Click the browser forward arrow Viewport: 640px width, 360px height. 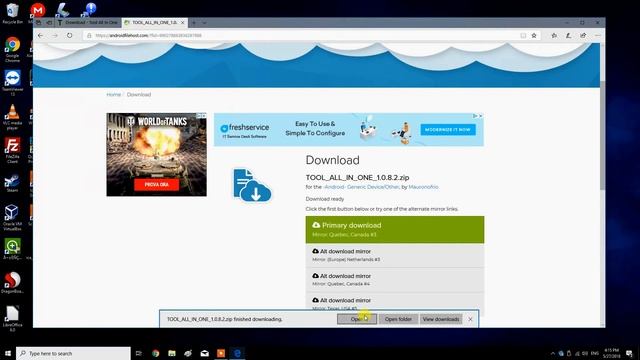[x=55, y=36]
